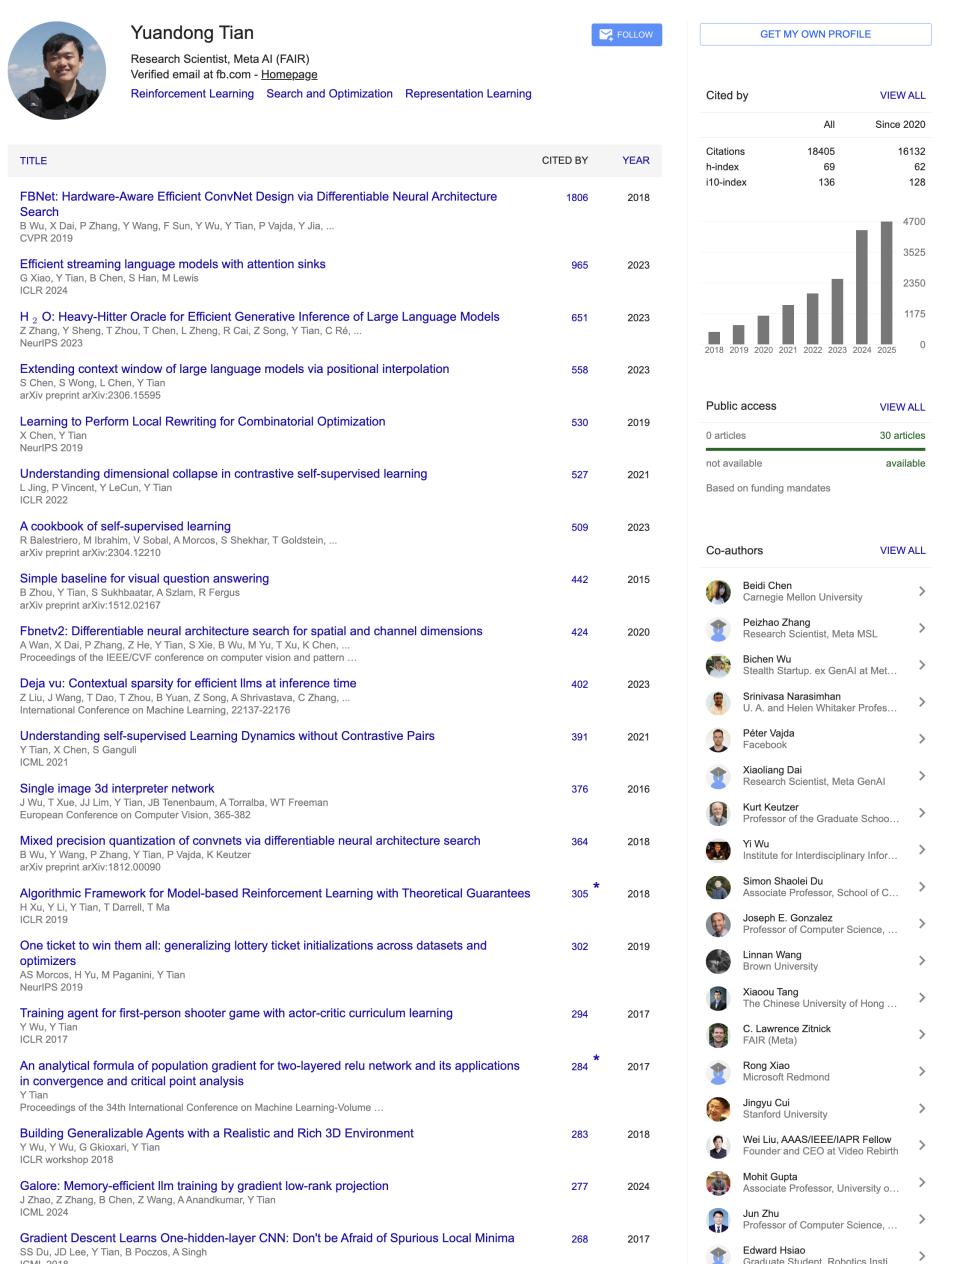Image resolution: width=960 pixels, height=1264 pixels.
Task: Open Xiaoliang Dai's avatar icon
Action: 718,777
